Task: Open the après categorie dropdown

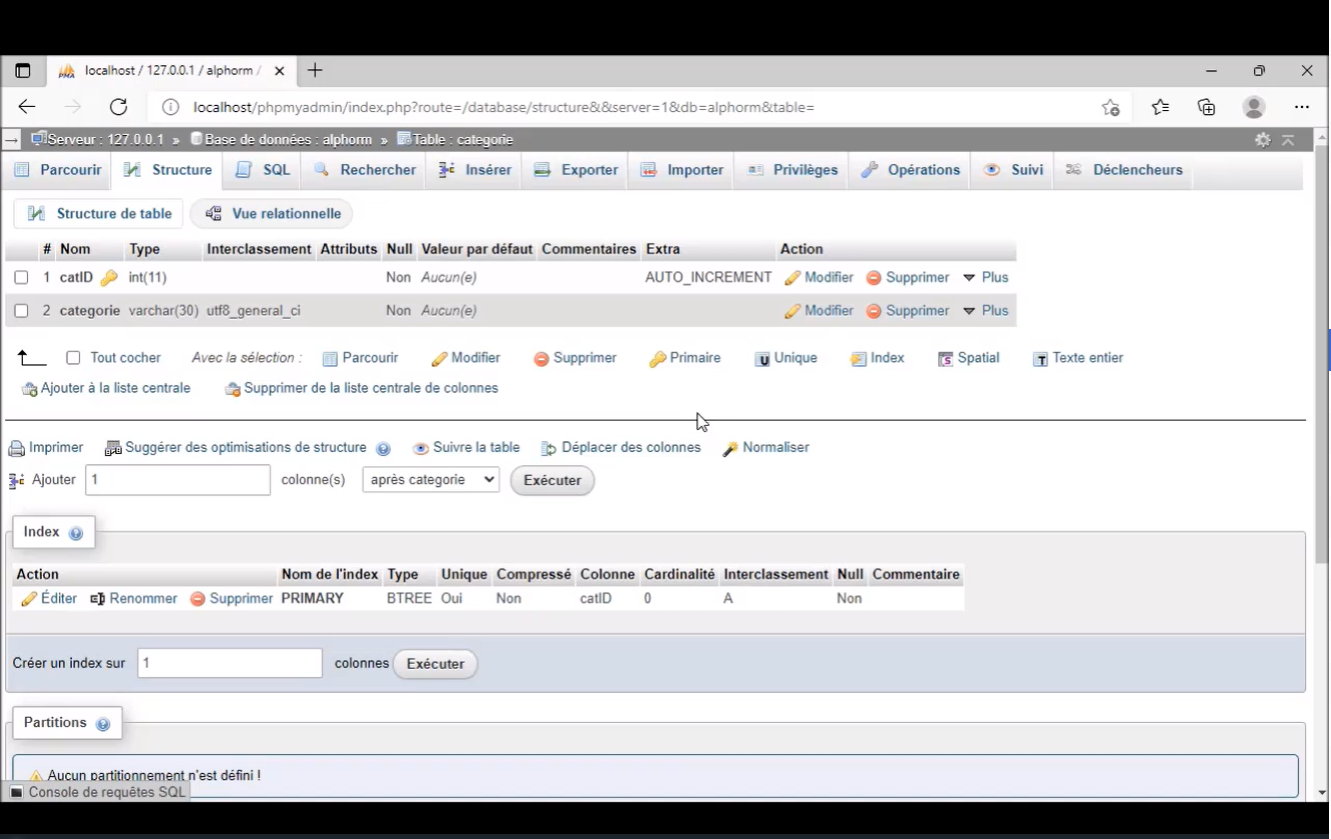Action: point(430,479)
